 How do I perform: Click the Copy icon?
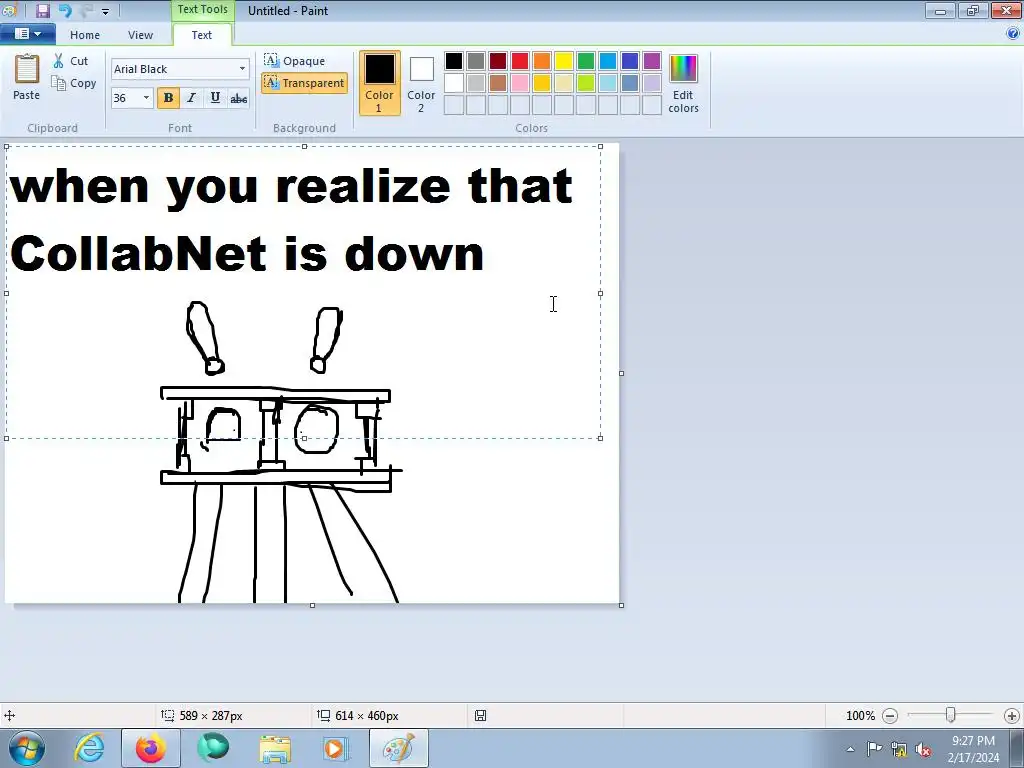click(59, 83)
